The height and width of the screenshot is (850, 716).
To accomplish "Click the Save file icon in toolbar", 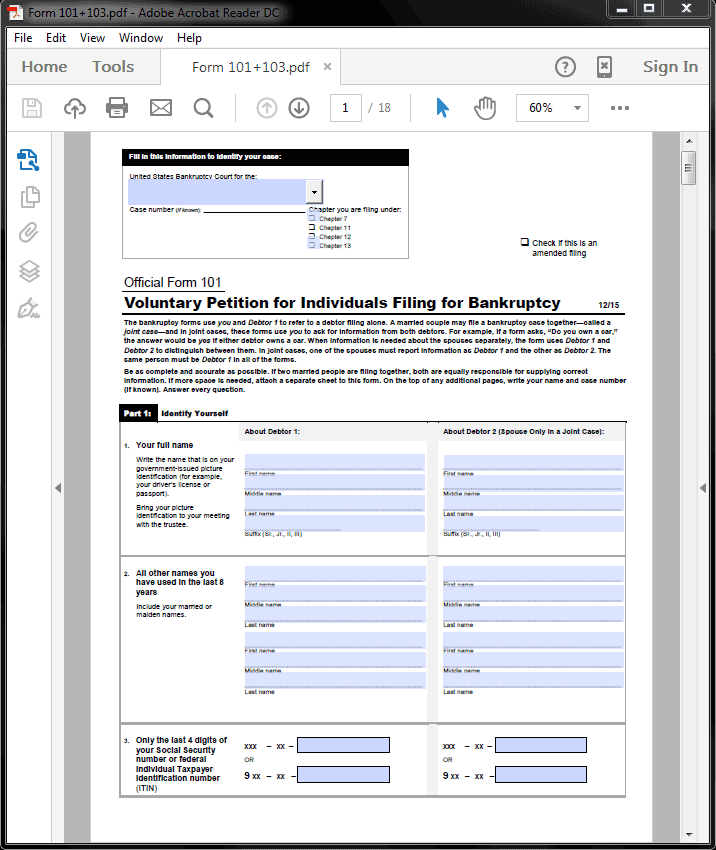I will tap(32, 108).
